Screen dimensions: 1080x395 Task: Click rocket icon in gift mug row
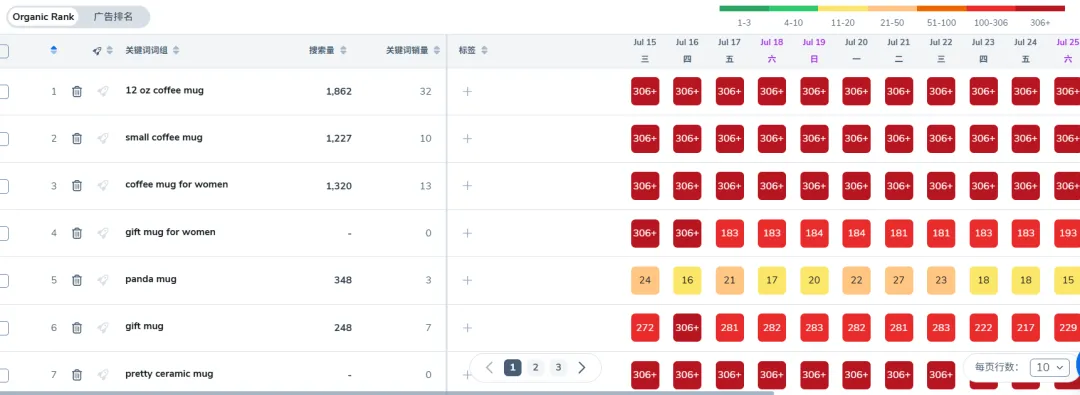(x=103, y=327)
